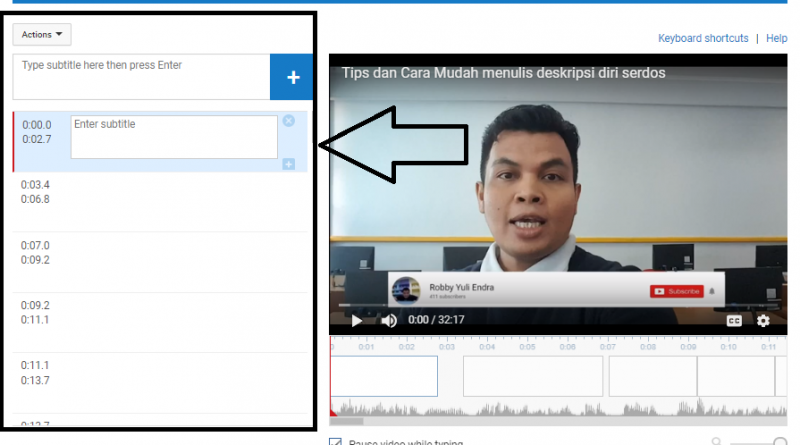
Task: Click the 0:05 mark on the timeline ruler
Action: [527, 347]
